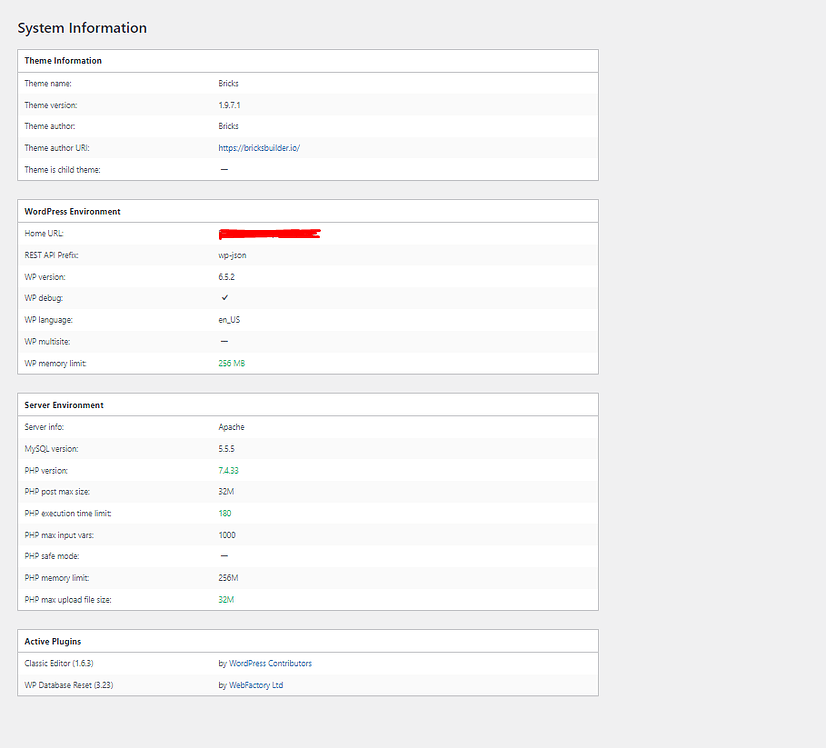
Task: Click the PHP max input vars label
Action: [x=59, y=535]
